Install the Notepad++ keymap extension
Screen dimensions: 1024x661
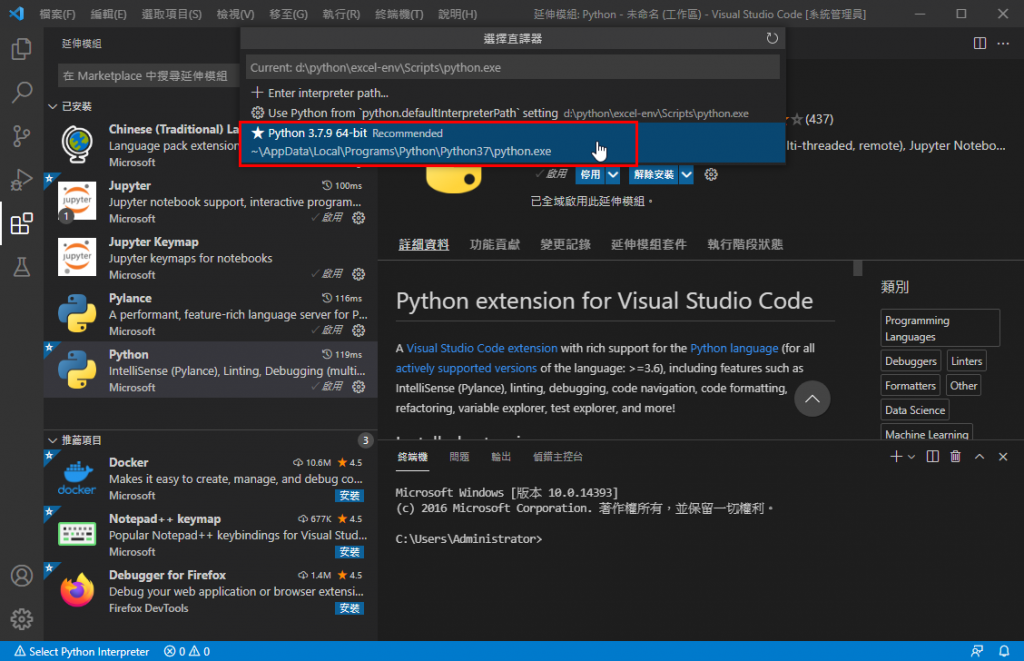click(349, 551)
